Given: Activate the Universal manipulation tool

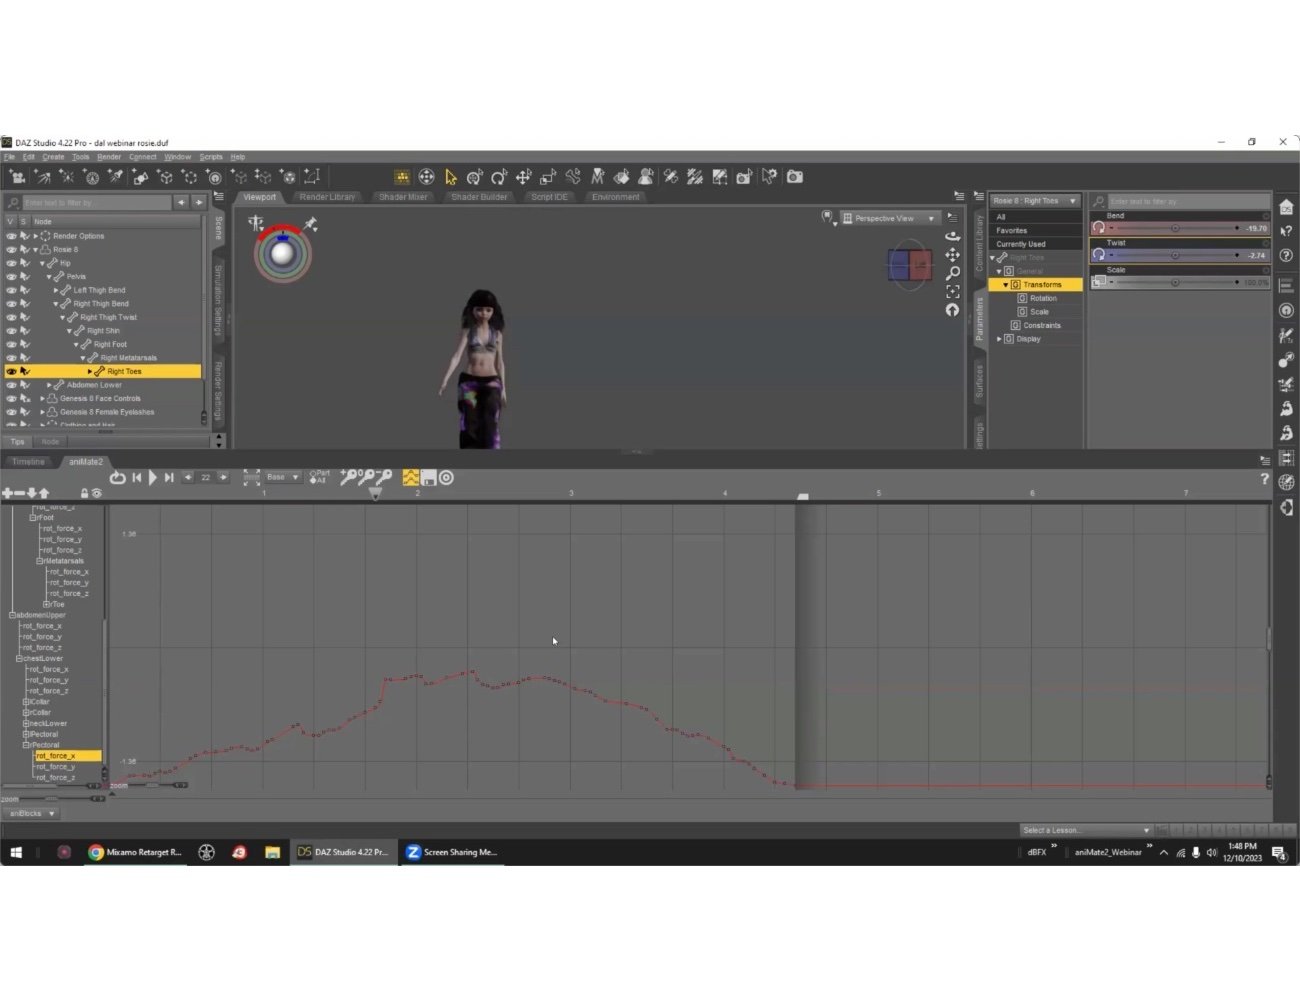Looking at the screenshot, I should 427,177.
